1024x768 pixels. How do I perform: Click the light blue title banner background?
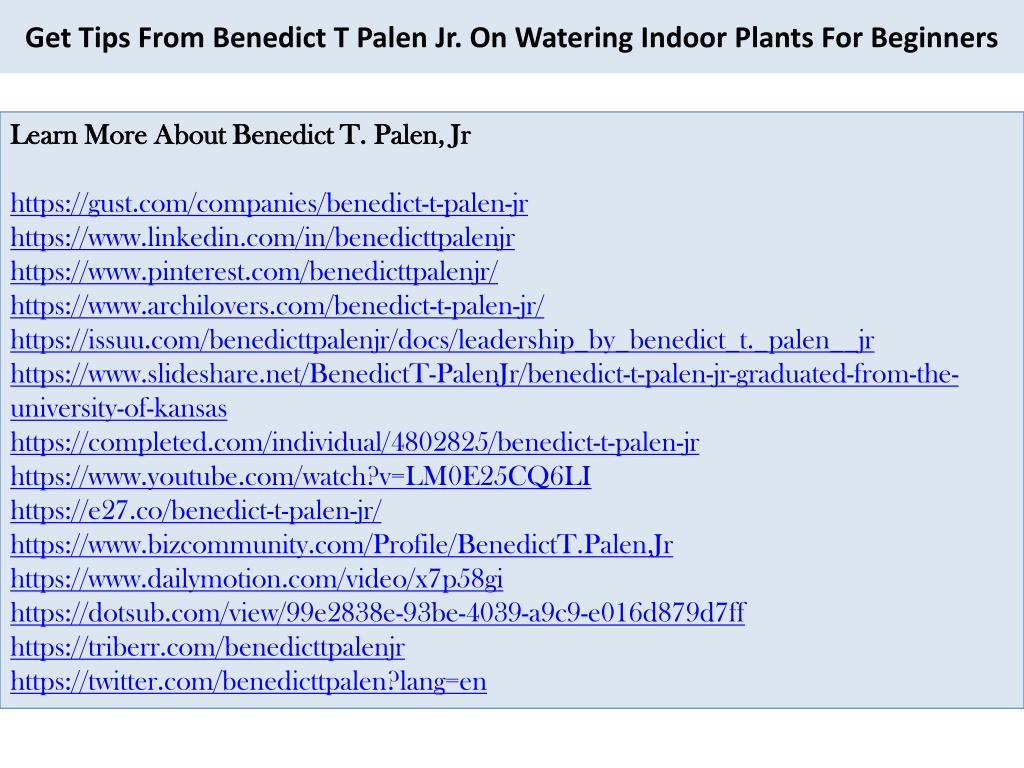point(511,64)
